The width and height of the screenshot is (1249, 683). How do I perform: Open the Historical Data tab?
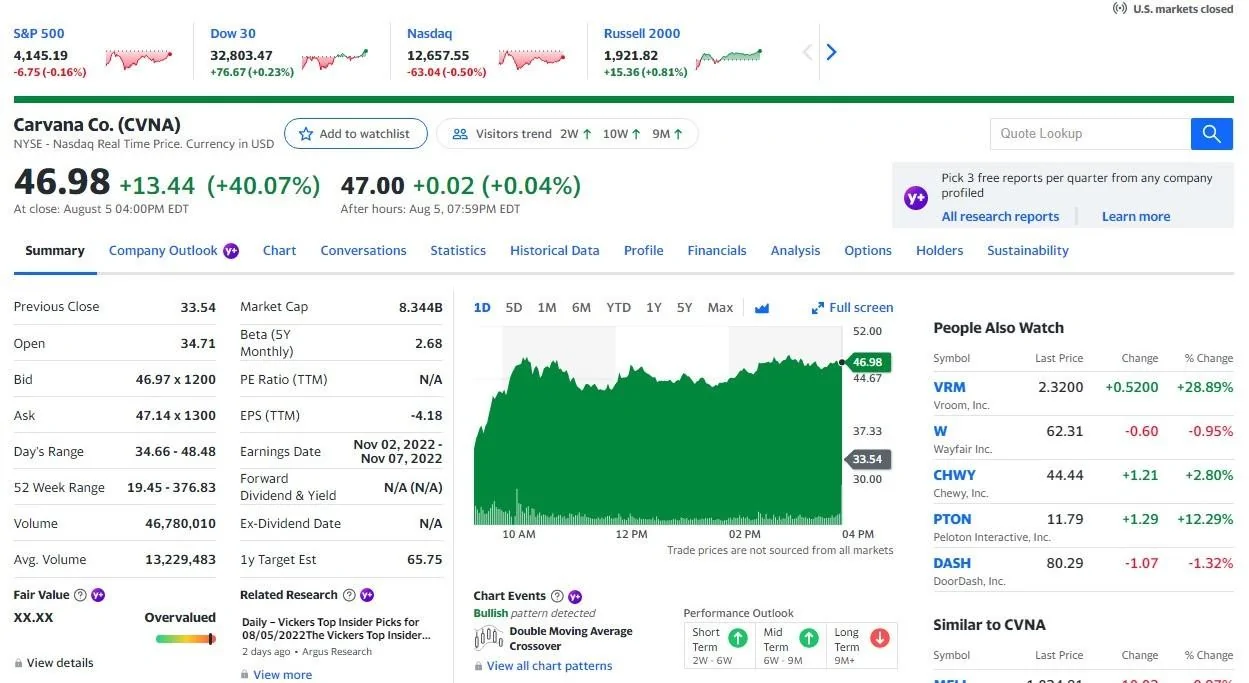[x=555, y=251]
